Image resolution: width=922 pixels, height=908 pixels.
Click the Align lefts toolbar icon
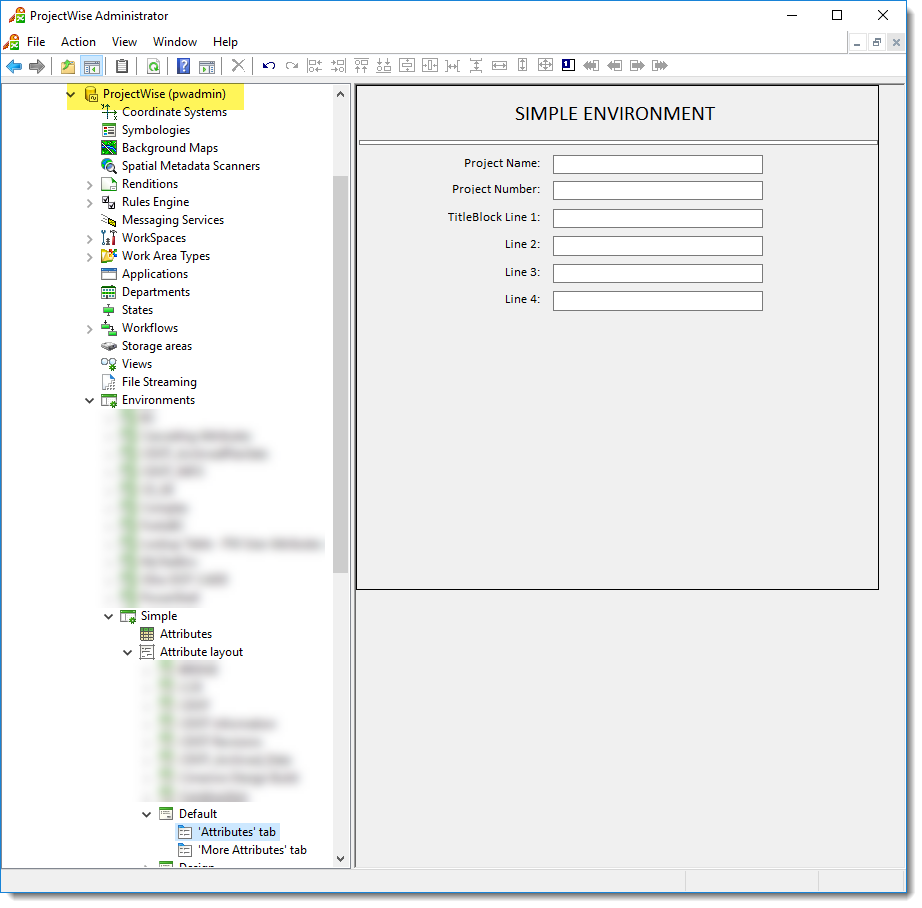click(x=315, y=65)
